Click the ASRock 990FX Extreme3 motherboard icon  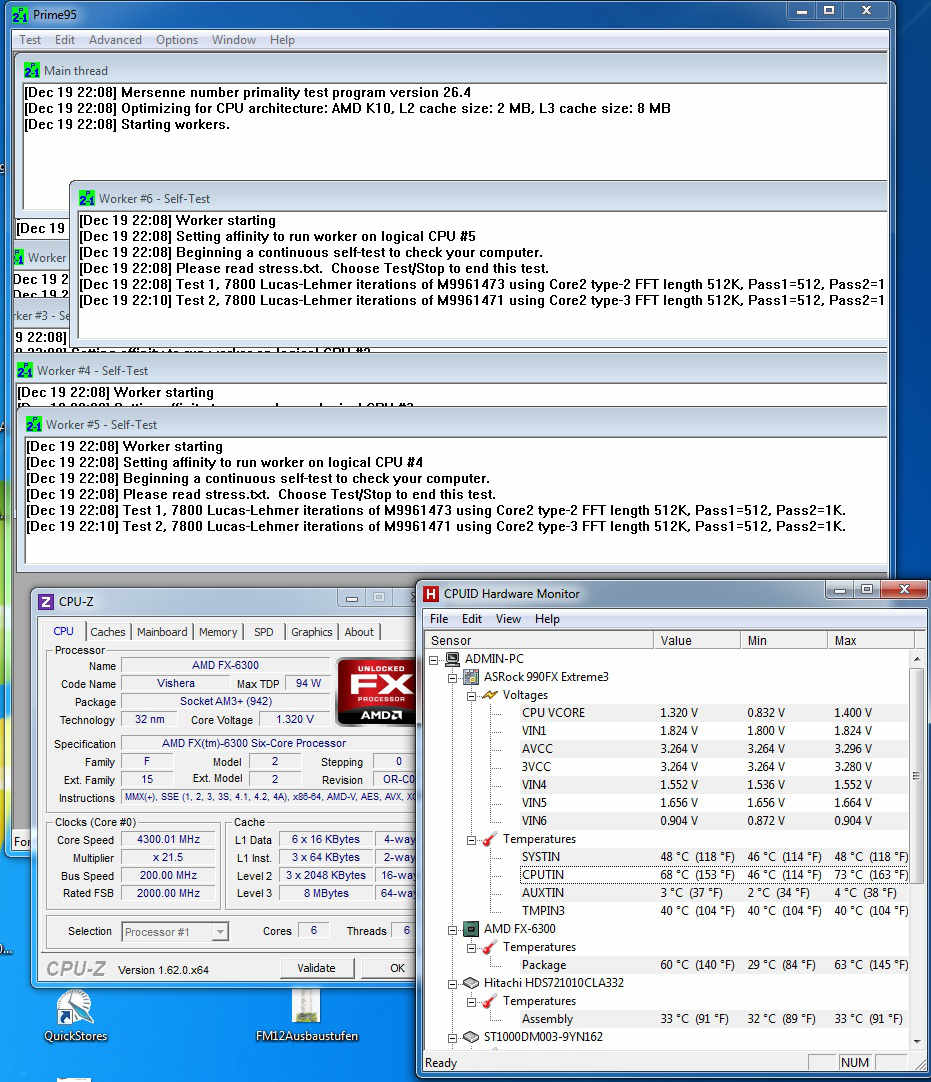471,677
